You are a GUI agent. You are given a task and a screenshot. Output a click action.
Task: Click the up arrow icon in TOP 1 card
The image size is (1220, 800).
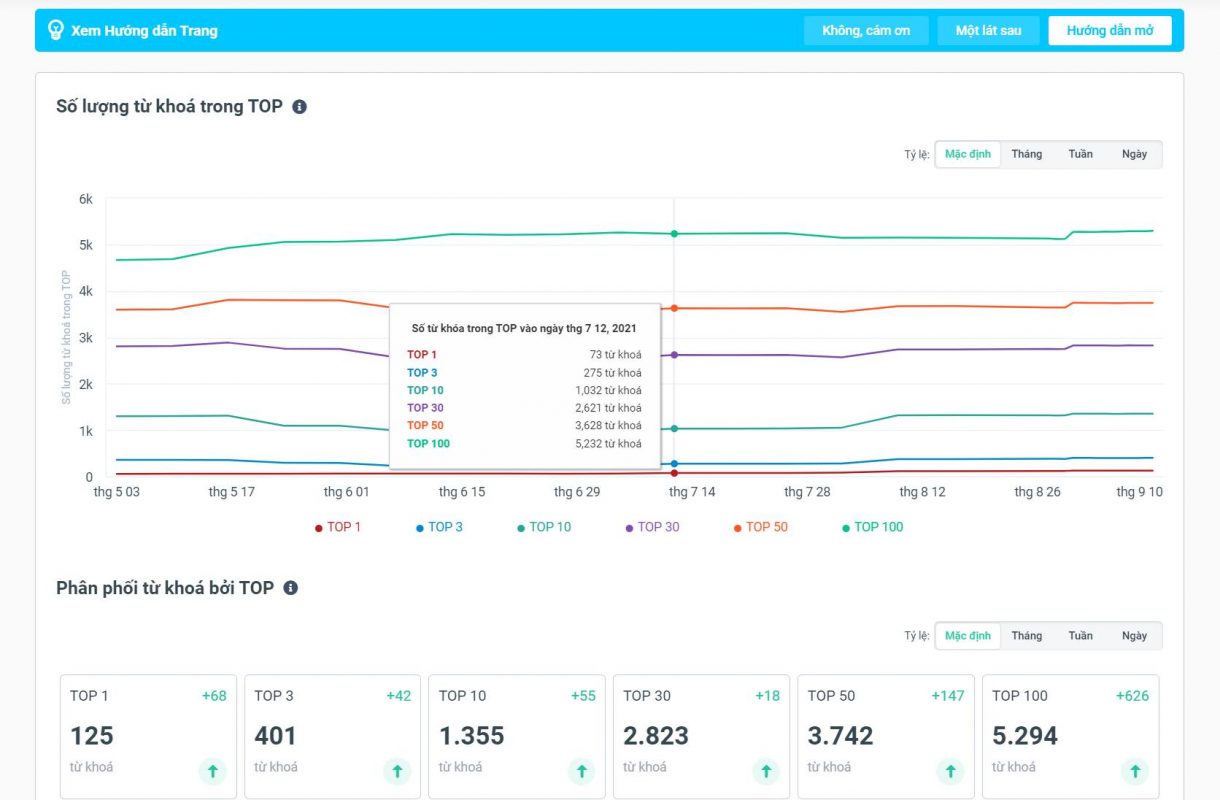click(212, 771)
